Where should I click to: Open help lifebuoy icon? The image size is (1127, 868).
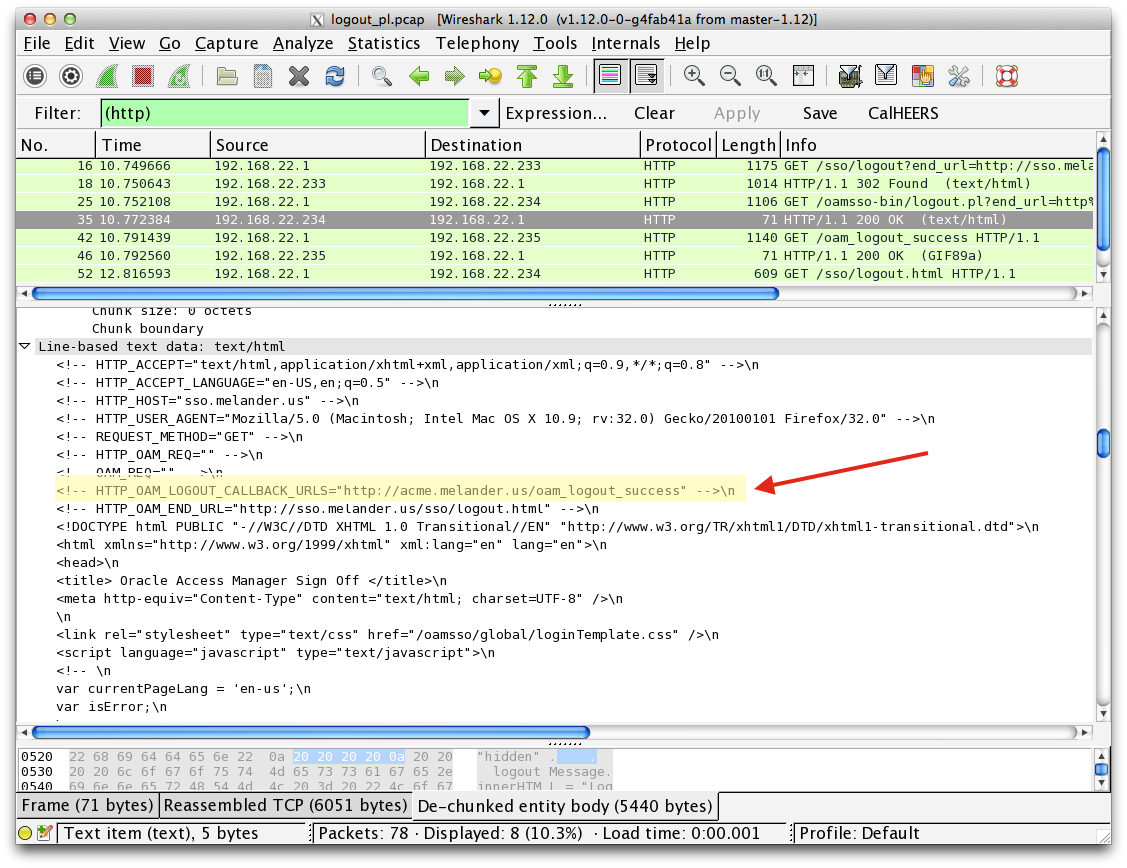[x=1006, y=76]
